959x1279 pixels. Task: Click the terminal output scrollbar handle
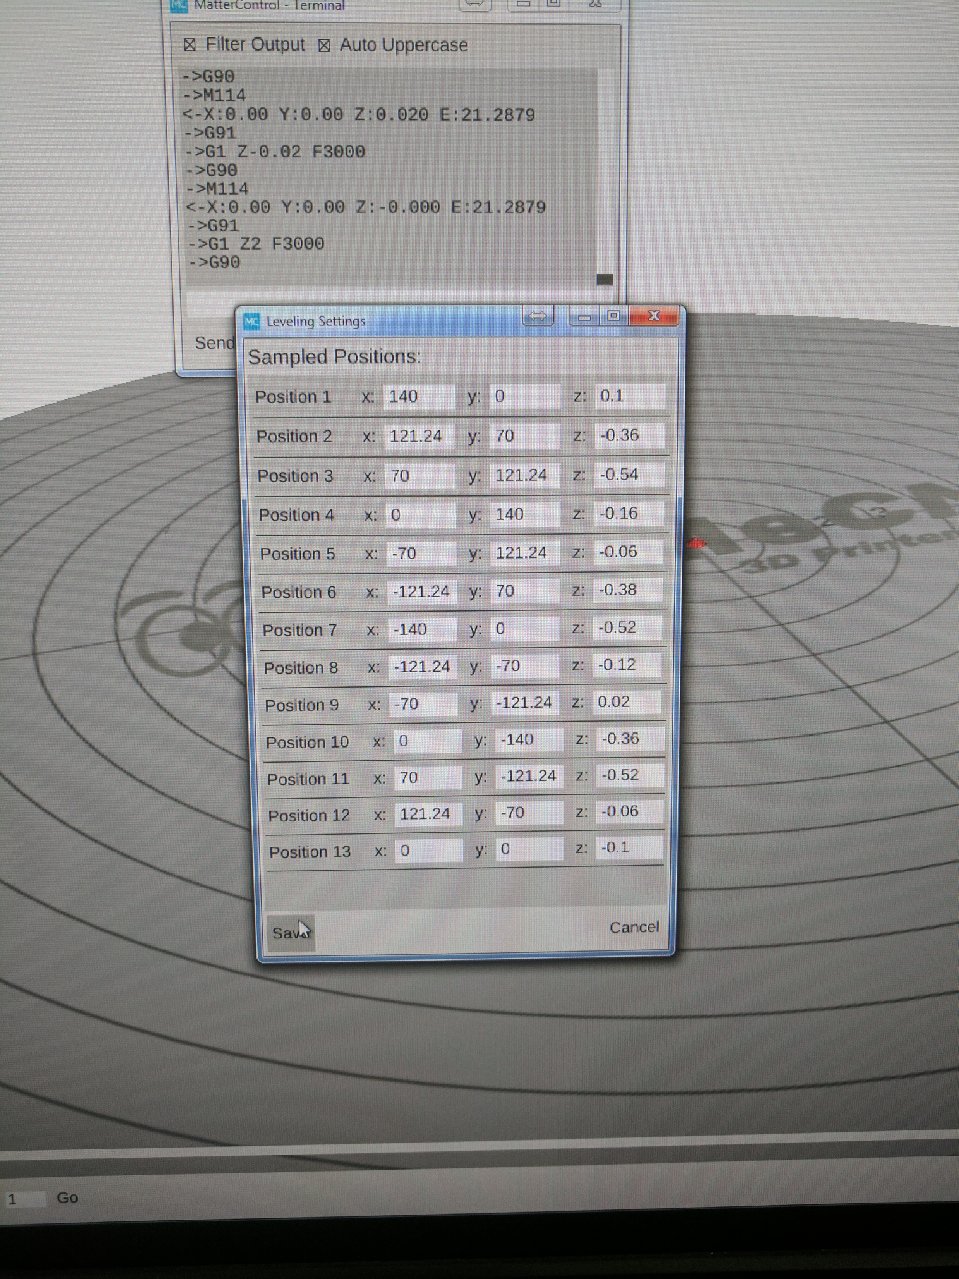[x=604, y=280]
